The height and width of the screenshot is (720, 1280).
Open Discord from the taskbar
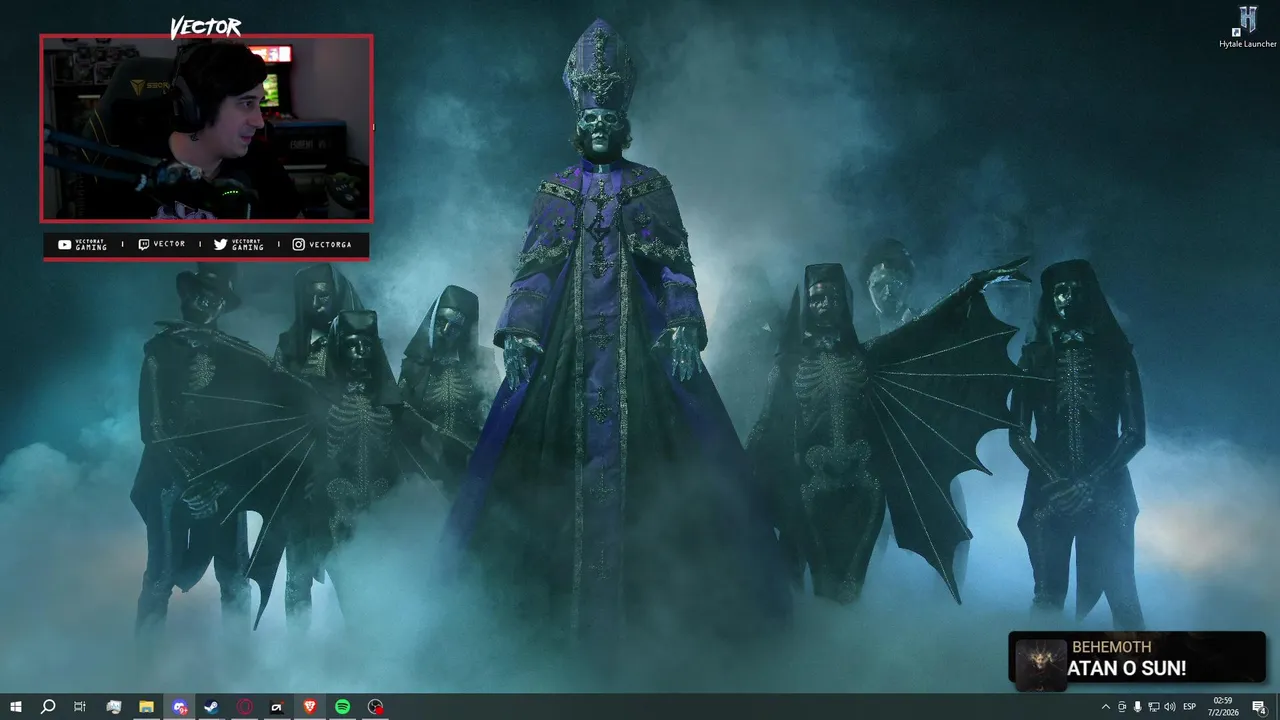[179, 707]
